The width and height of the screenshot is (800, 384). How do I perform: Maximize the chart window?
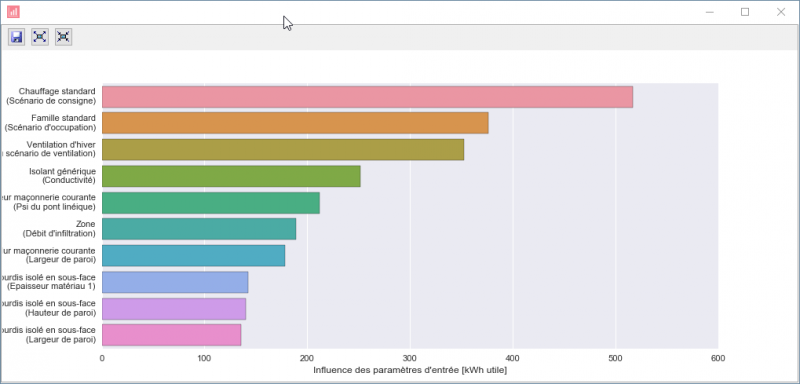click(745, 12)
